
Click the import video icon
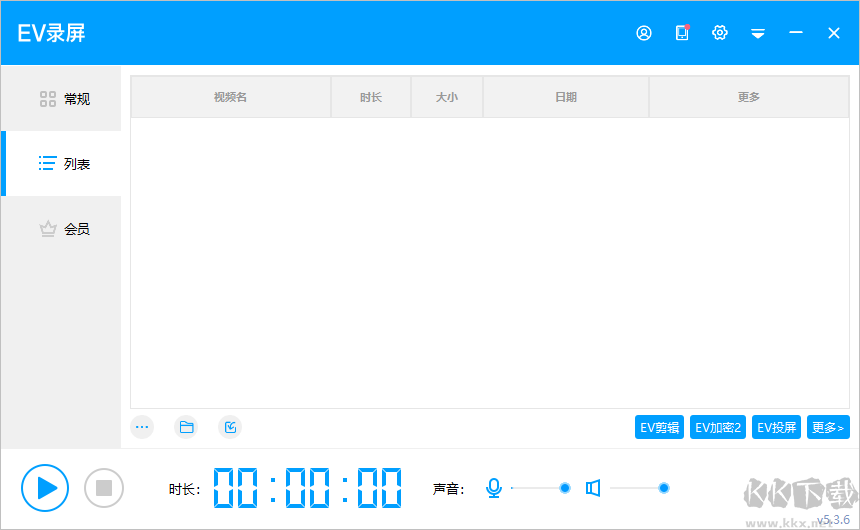tap(230, 427)
